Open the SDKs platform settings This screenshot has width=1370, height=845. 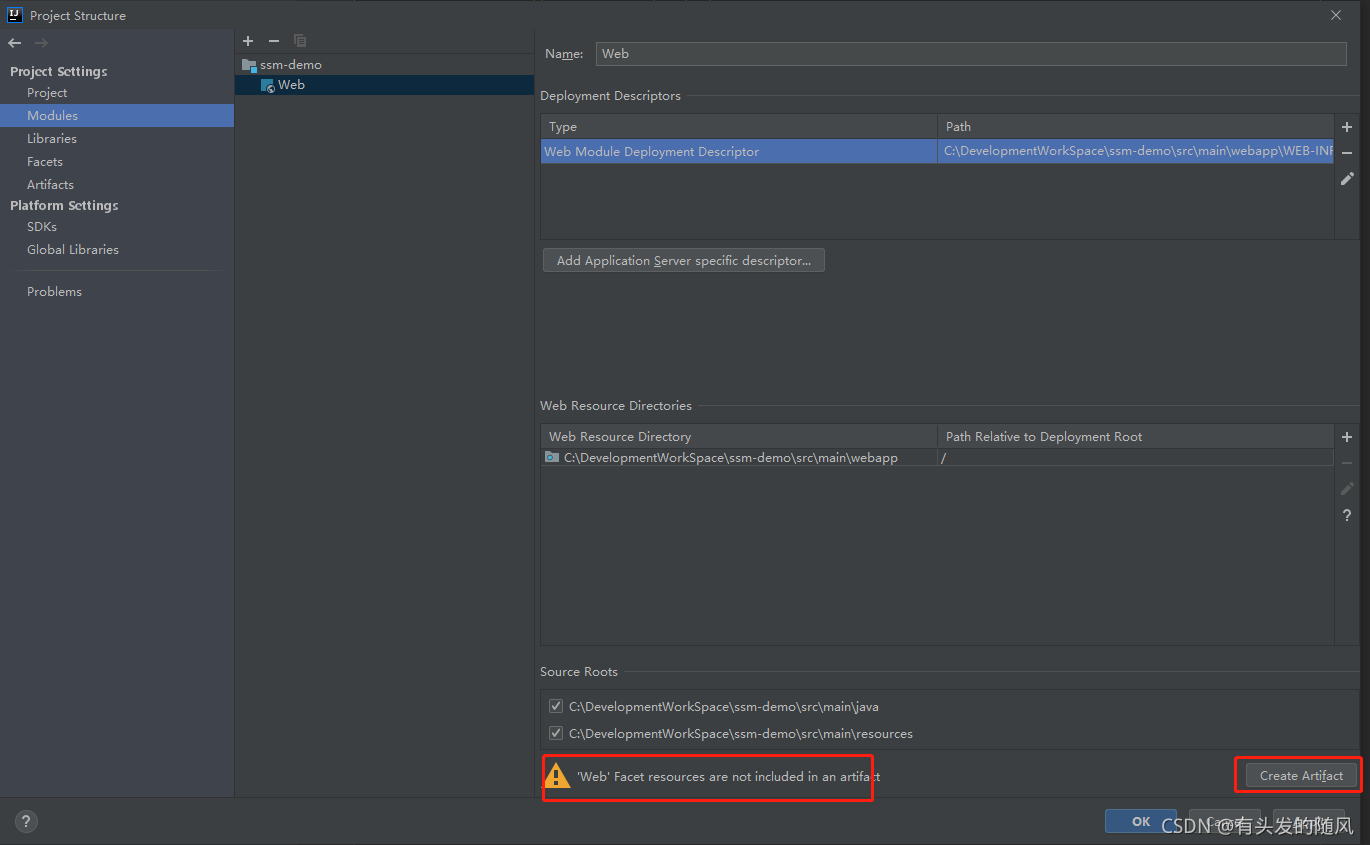[x=42, y=226]
